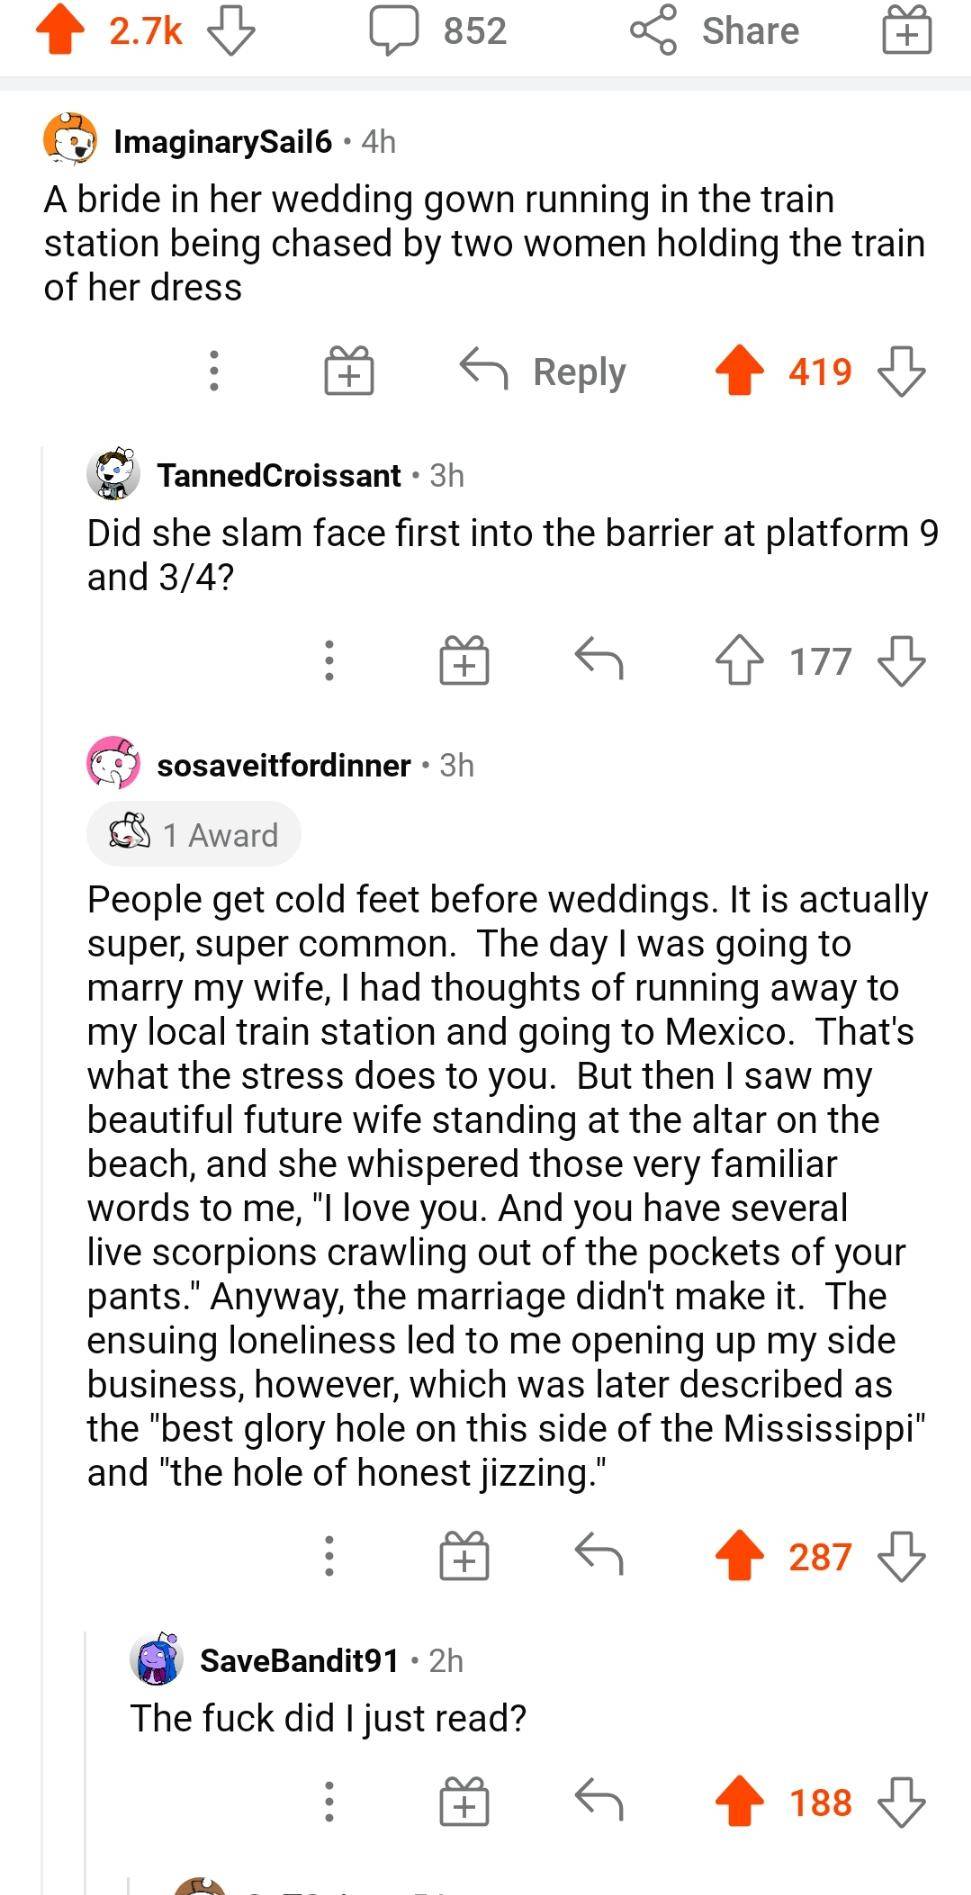Open overflow menu on sosaveitfordinner's comment

pos(329,1557)
